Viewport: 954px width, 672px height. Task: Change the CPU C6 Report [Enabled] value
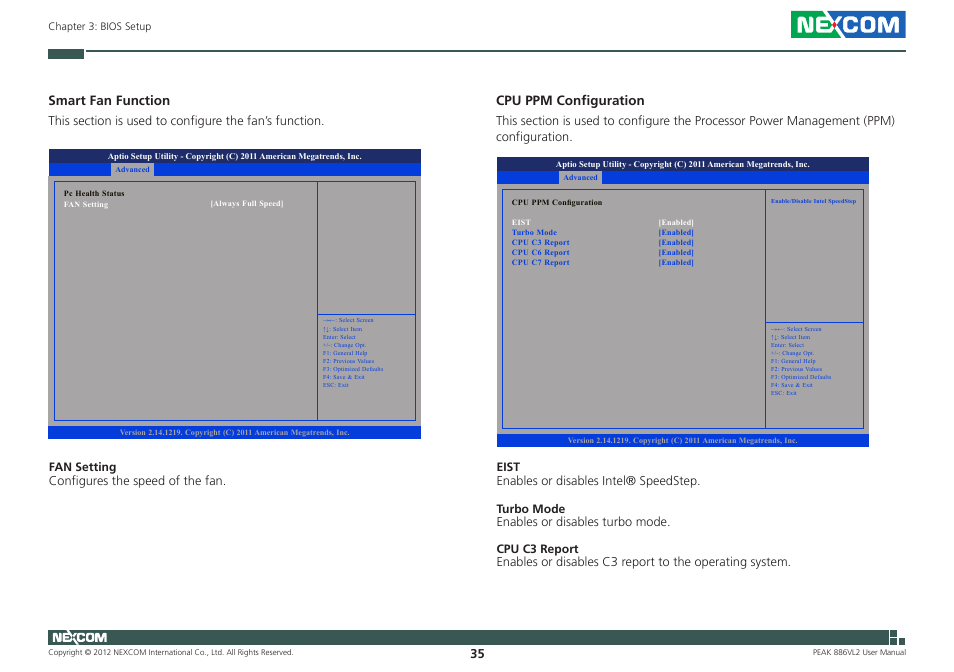(x=676, y=252)
